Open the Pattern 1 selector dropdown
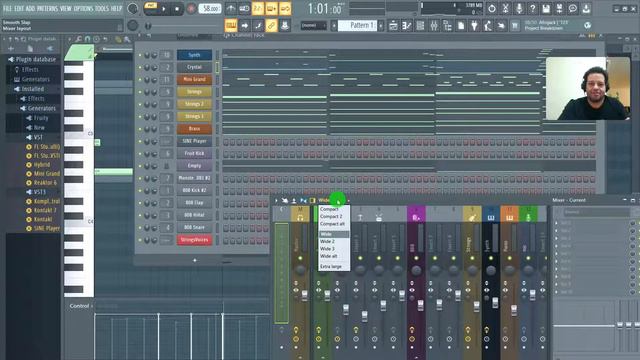Screen dimensions: 640x360 (x=357, y=25)
